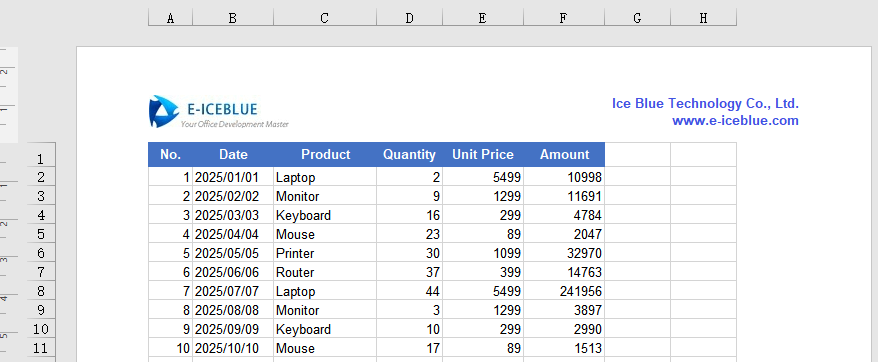The image size is (878, 362).
Task: Select row 8 header
Action: pyautogui.click(x=41, y=290)
